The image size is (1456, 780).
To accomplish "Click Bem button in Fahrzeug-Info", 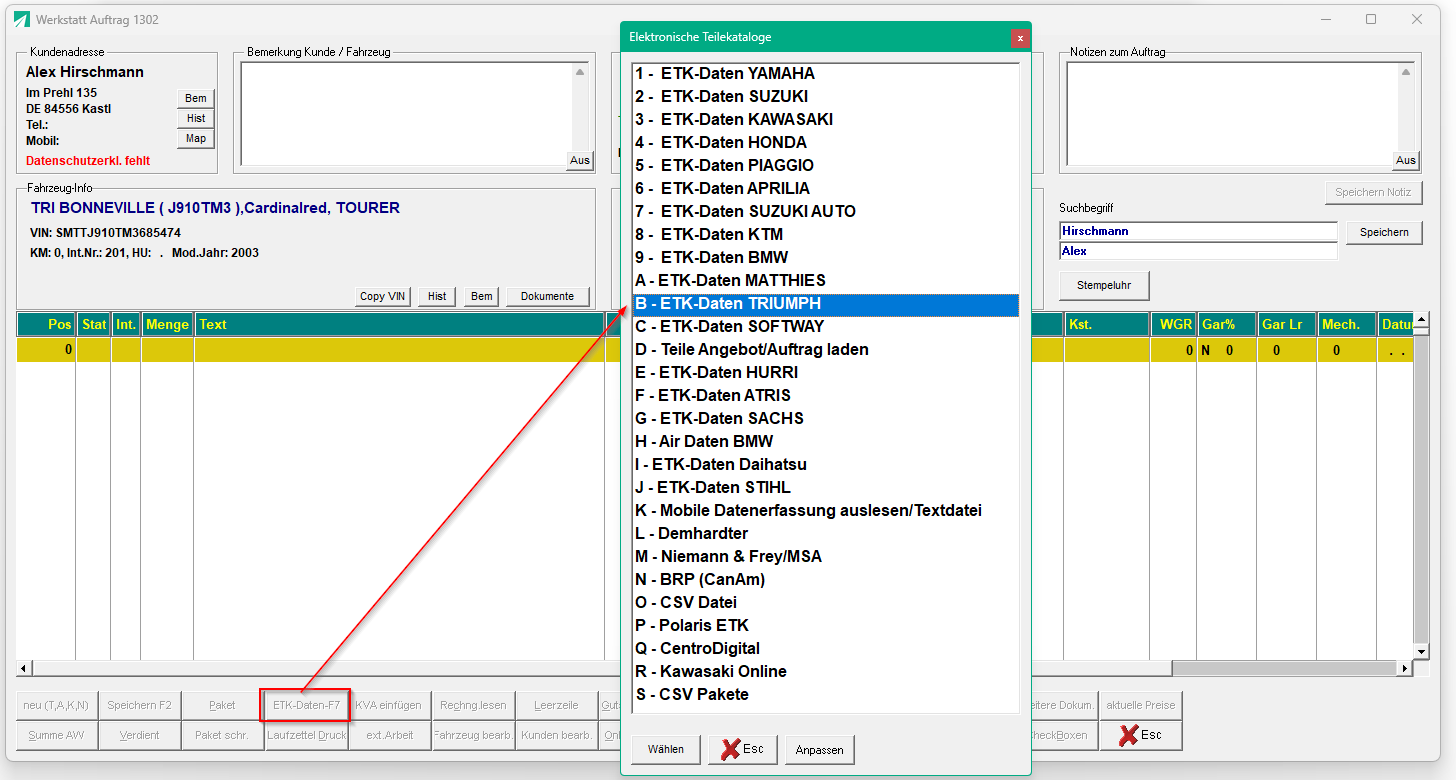I will tap(482, 297).
